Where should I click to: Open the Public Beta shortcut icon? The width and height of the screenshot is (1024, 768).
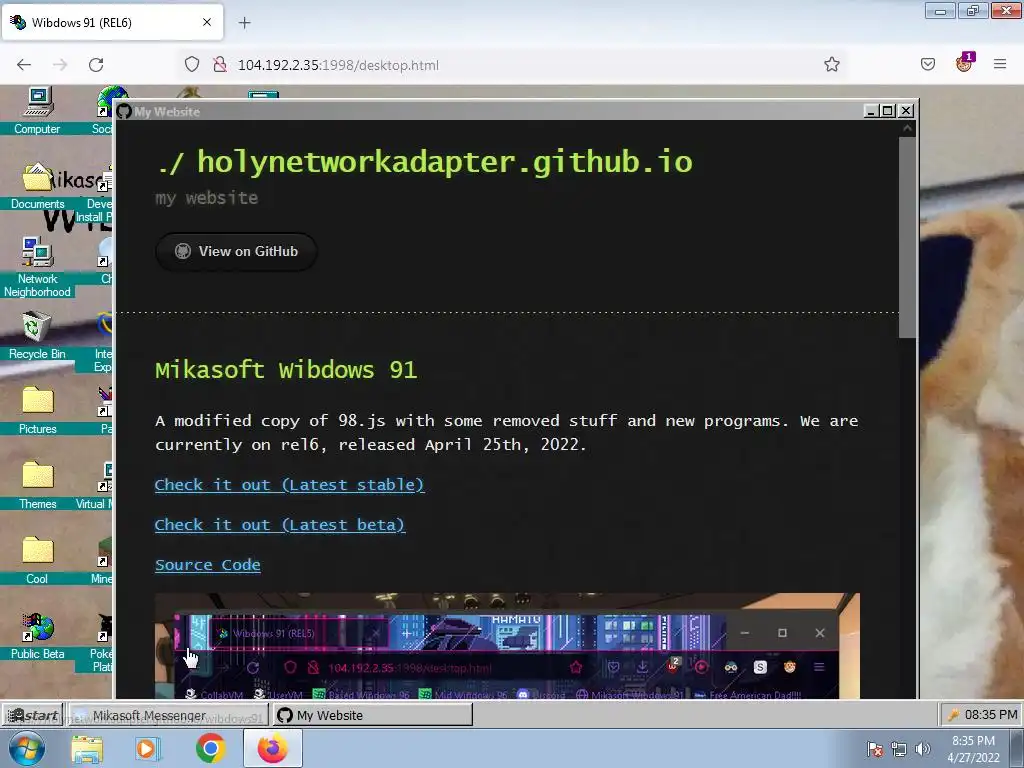[37, 635]
